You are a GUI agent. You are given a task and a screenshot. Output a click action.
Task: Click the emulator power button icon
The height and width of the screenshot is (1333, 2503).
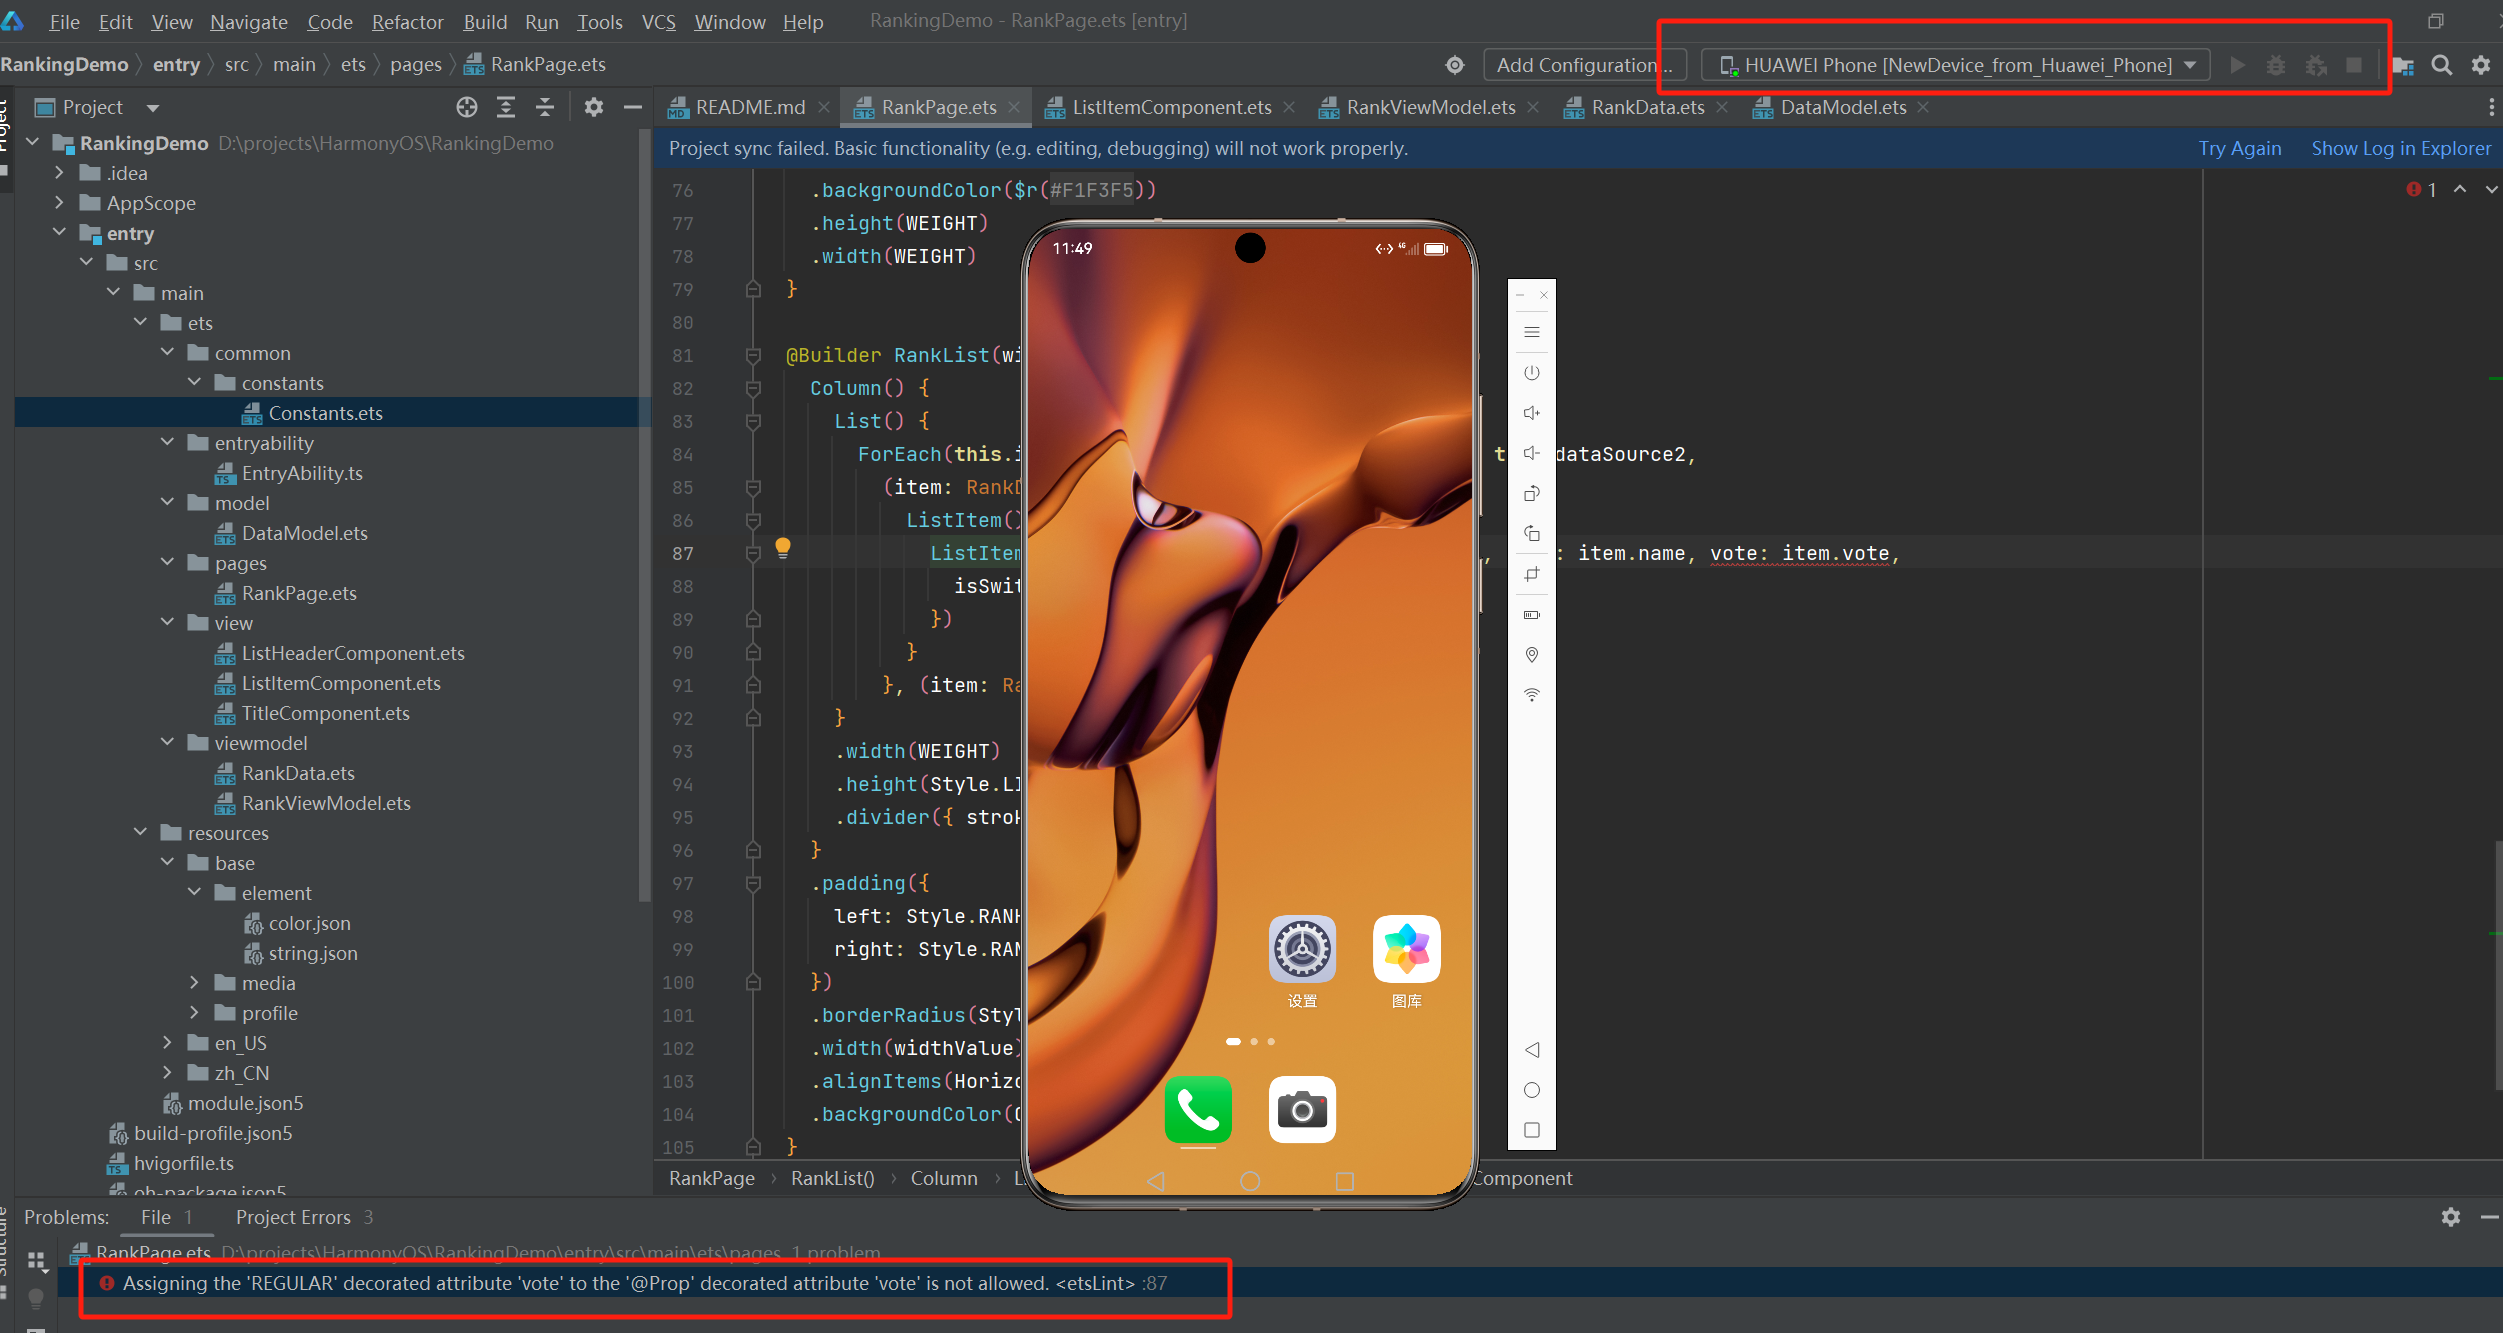click(1531, 373)
